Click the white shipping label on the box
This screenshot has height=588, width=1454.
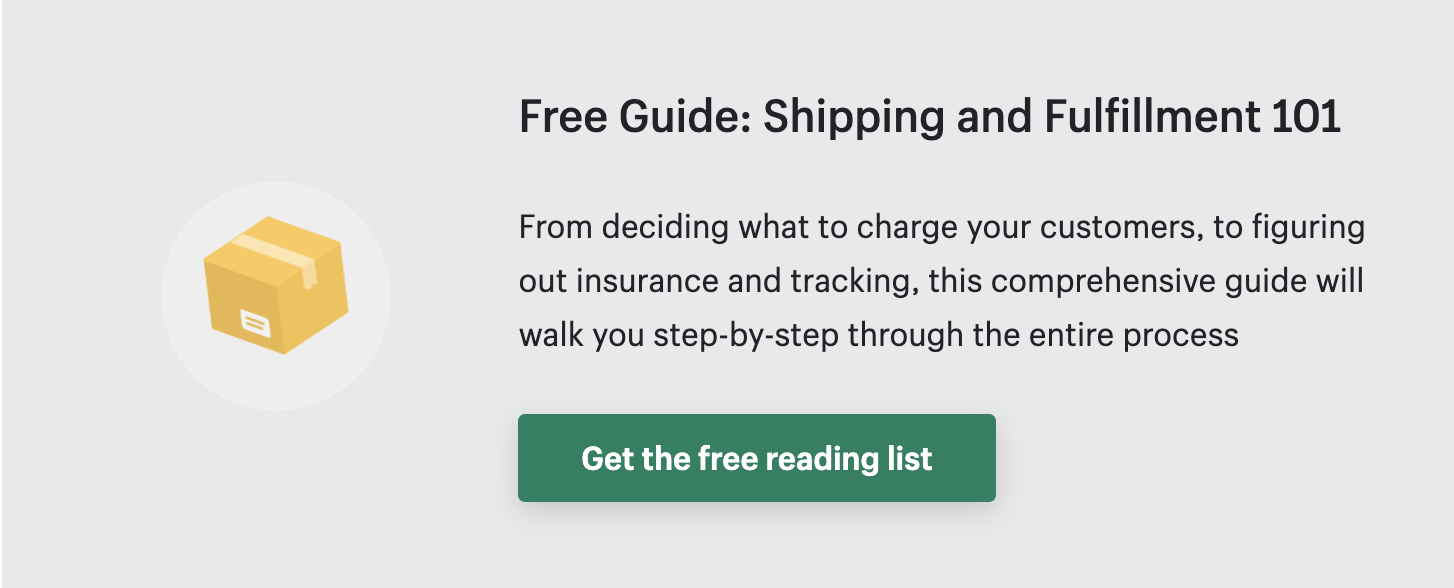254,322
